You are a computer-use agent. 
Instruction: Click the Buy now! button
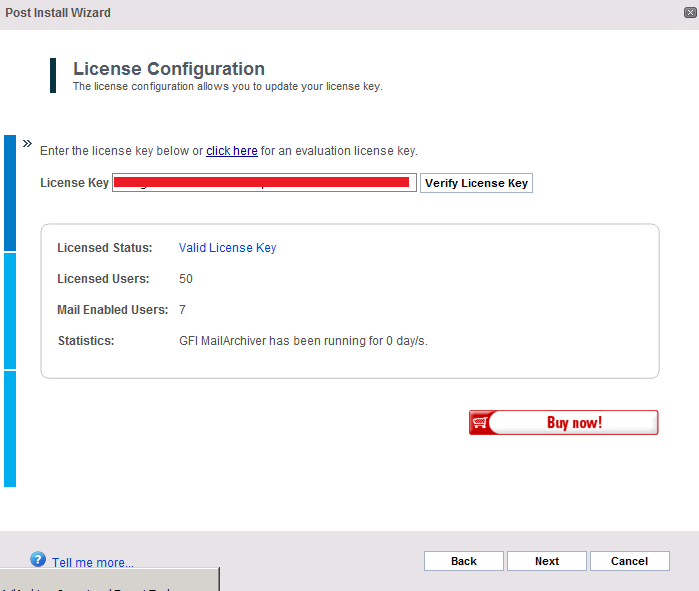tap(563, 422)
